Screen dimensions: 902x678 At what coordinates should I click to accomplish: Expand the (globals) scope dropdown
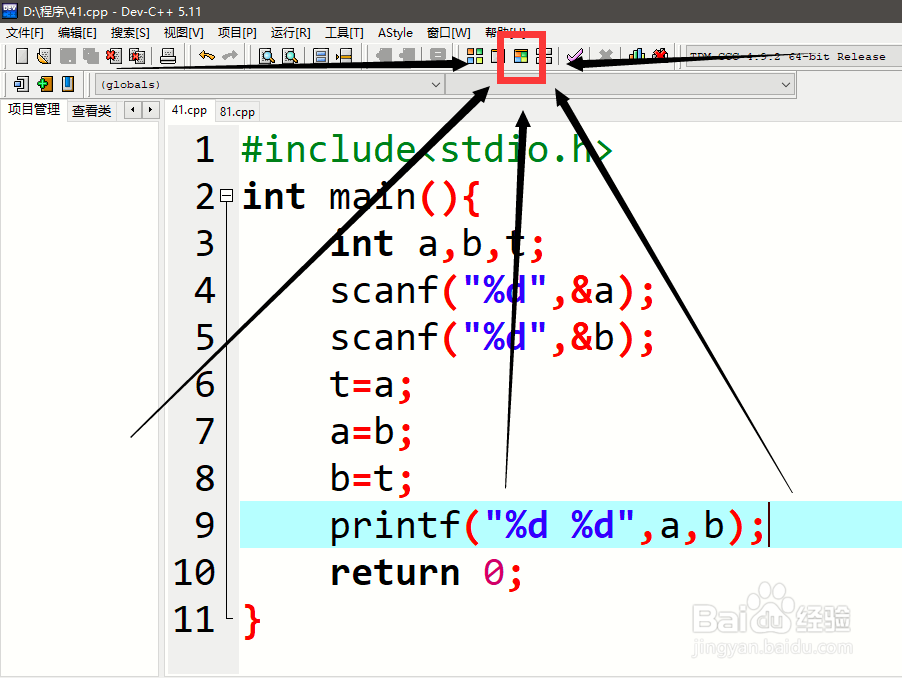(x=269, y=85)
